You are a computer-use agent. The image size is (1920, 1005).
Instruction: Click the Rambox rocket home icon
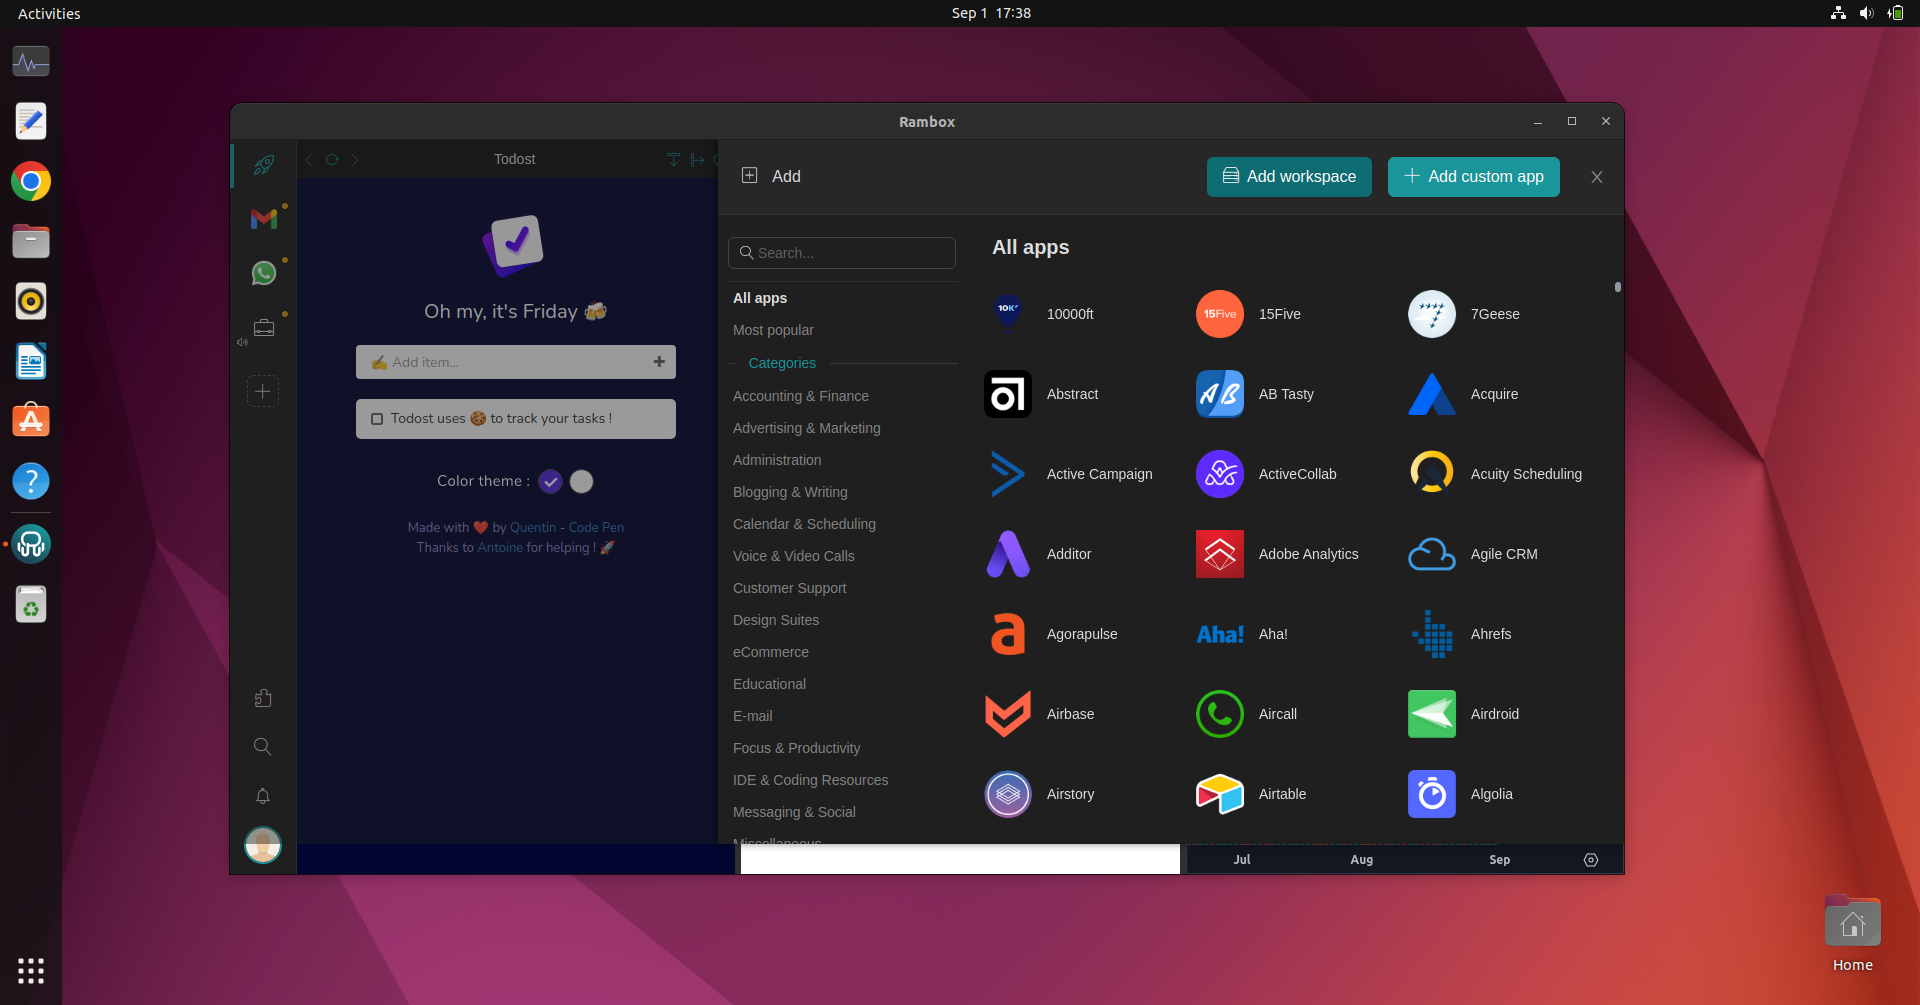263,165
